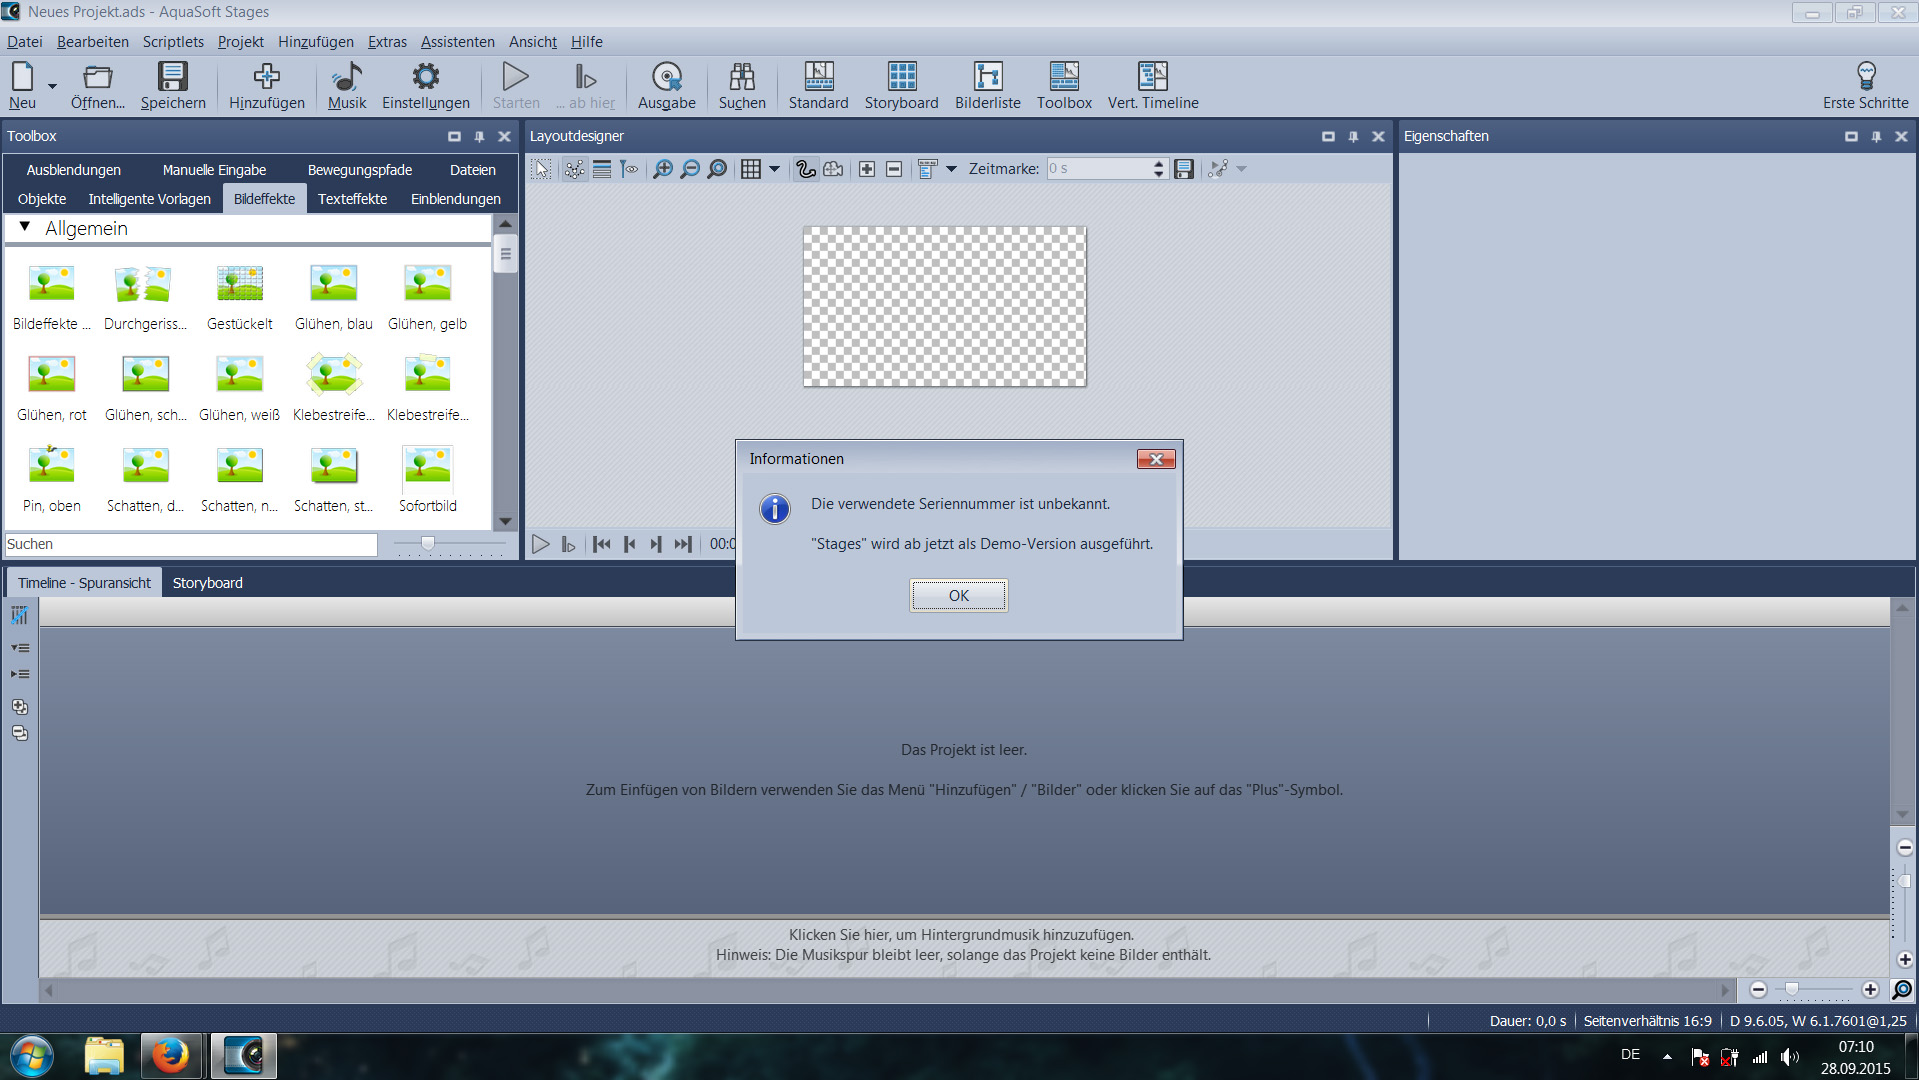Collapse the Allgemein section
This screenshot has height=1080, width=1919.
[x=25, y=227]
